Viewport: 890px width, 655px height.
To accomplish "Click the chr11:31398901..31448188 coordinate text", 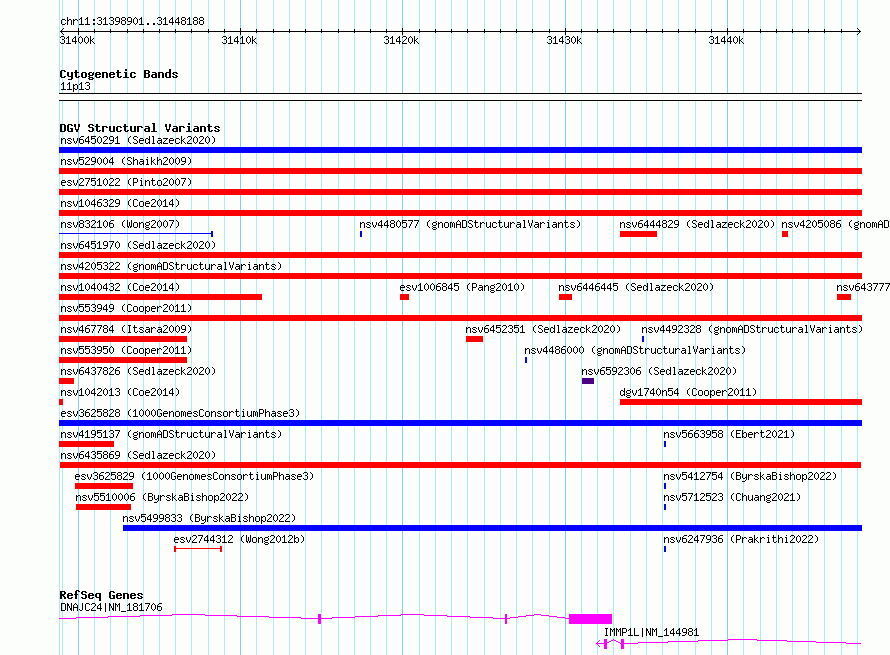I will point(132,22).
